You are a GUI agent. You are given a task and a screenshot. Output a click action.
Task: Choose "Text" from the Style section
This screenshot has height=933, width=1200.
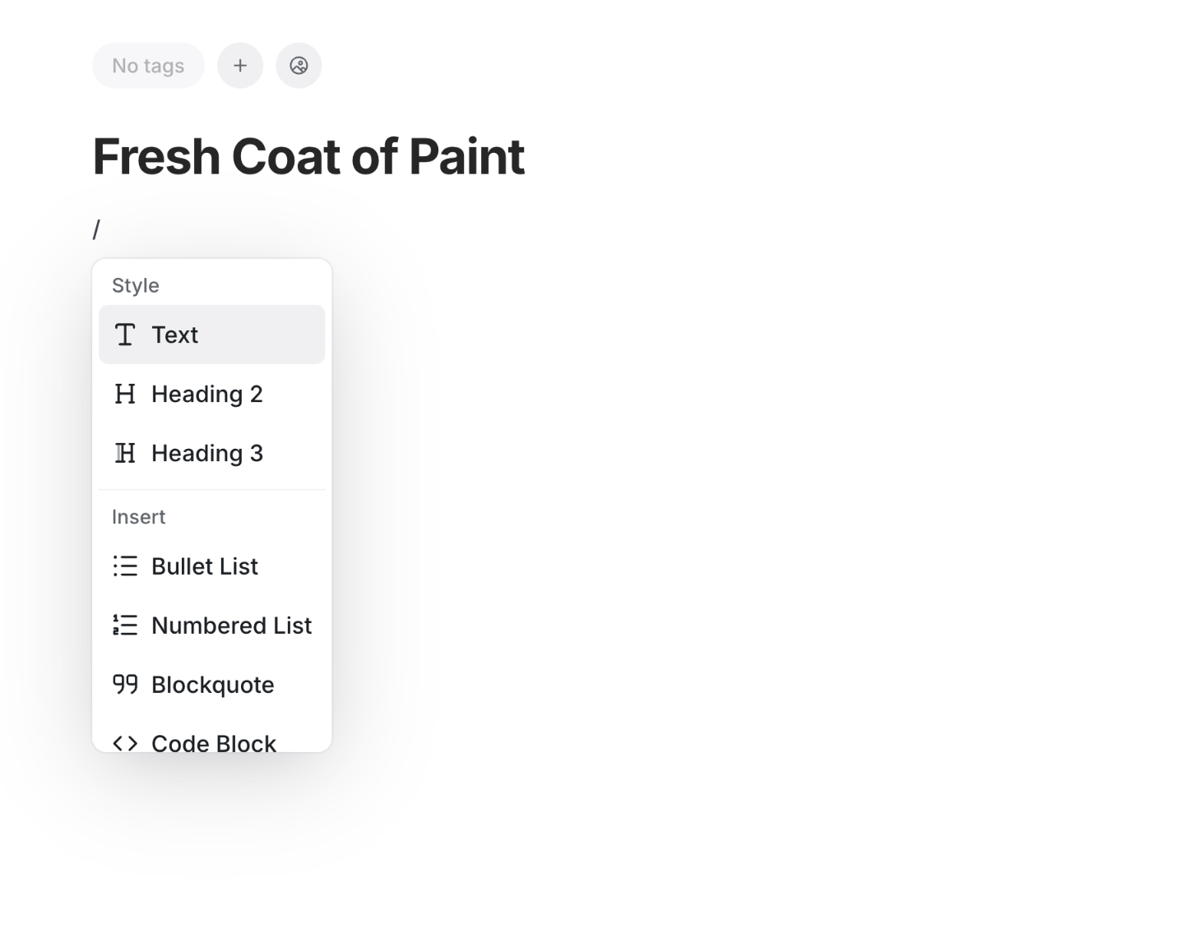coord(175,335)
